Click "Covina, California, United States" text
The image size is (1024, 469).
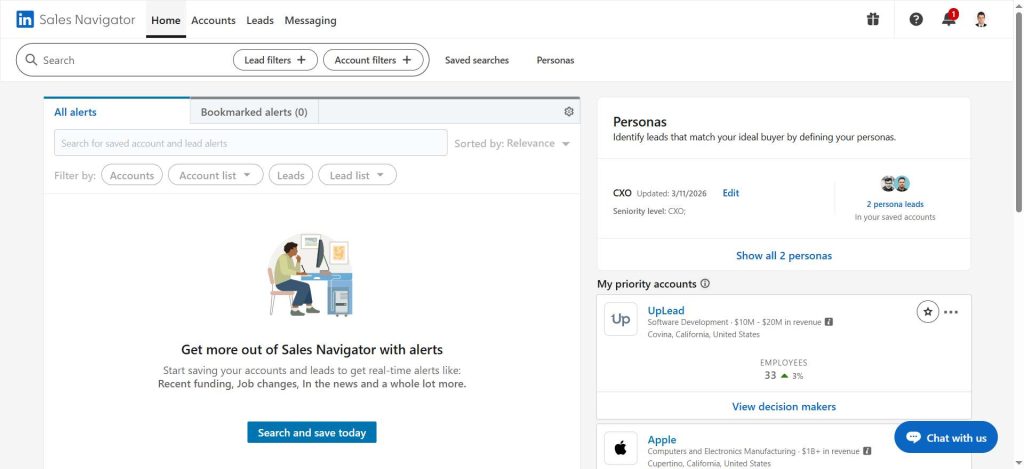pos(703,334)
